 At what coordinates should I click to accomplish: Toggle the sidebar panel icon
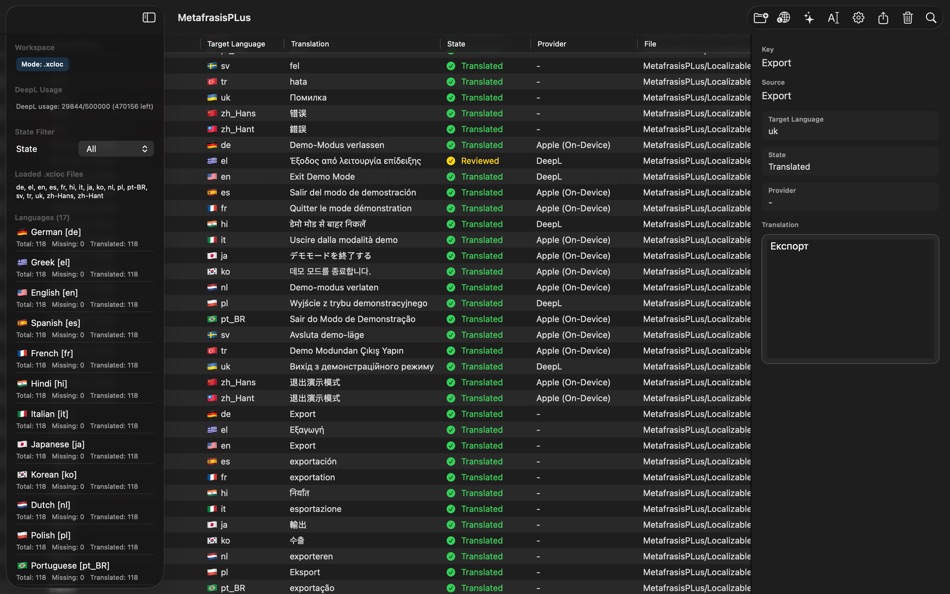(149, 18)
